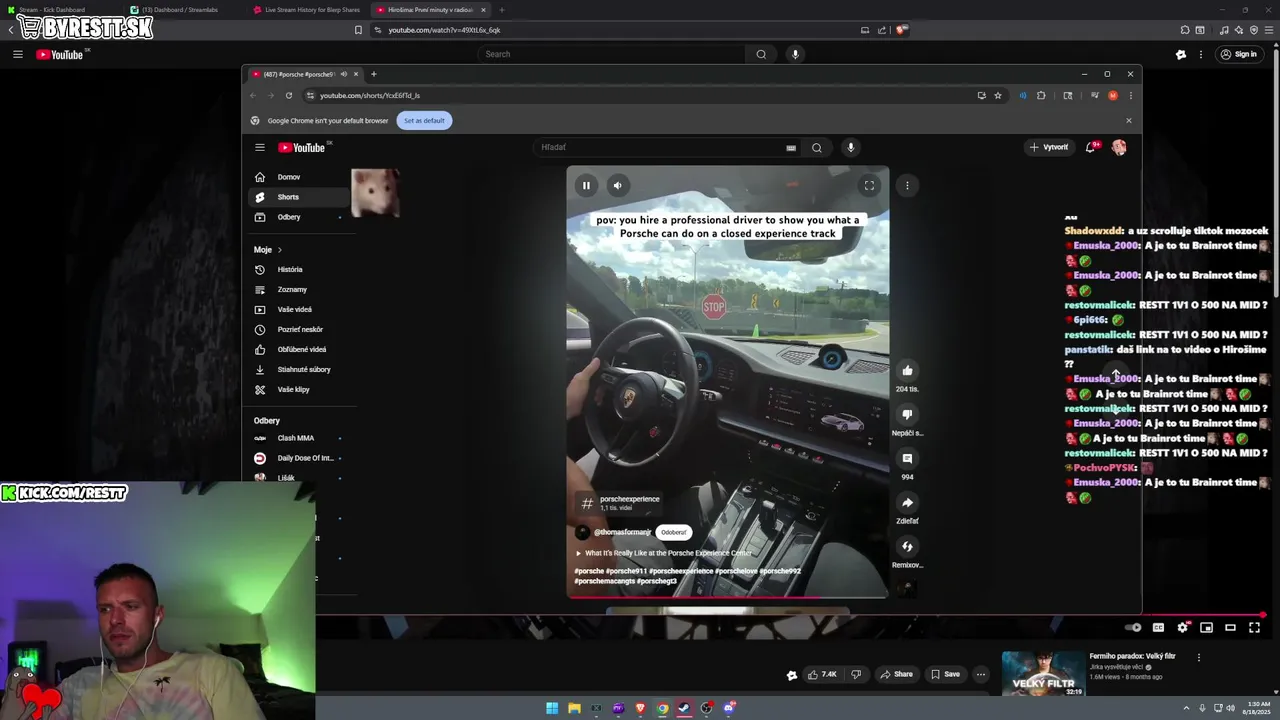Toggle autoplay in the video player
The width and height of the screenshot is (1280, 720).
tap(1133, 628)
